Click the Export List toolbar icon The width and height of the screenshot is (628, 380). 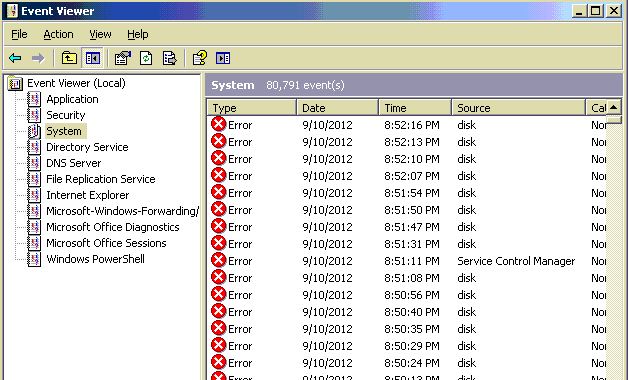point(169,58)
